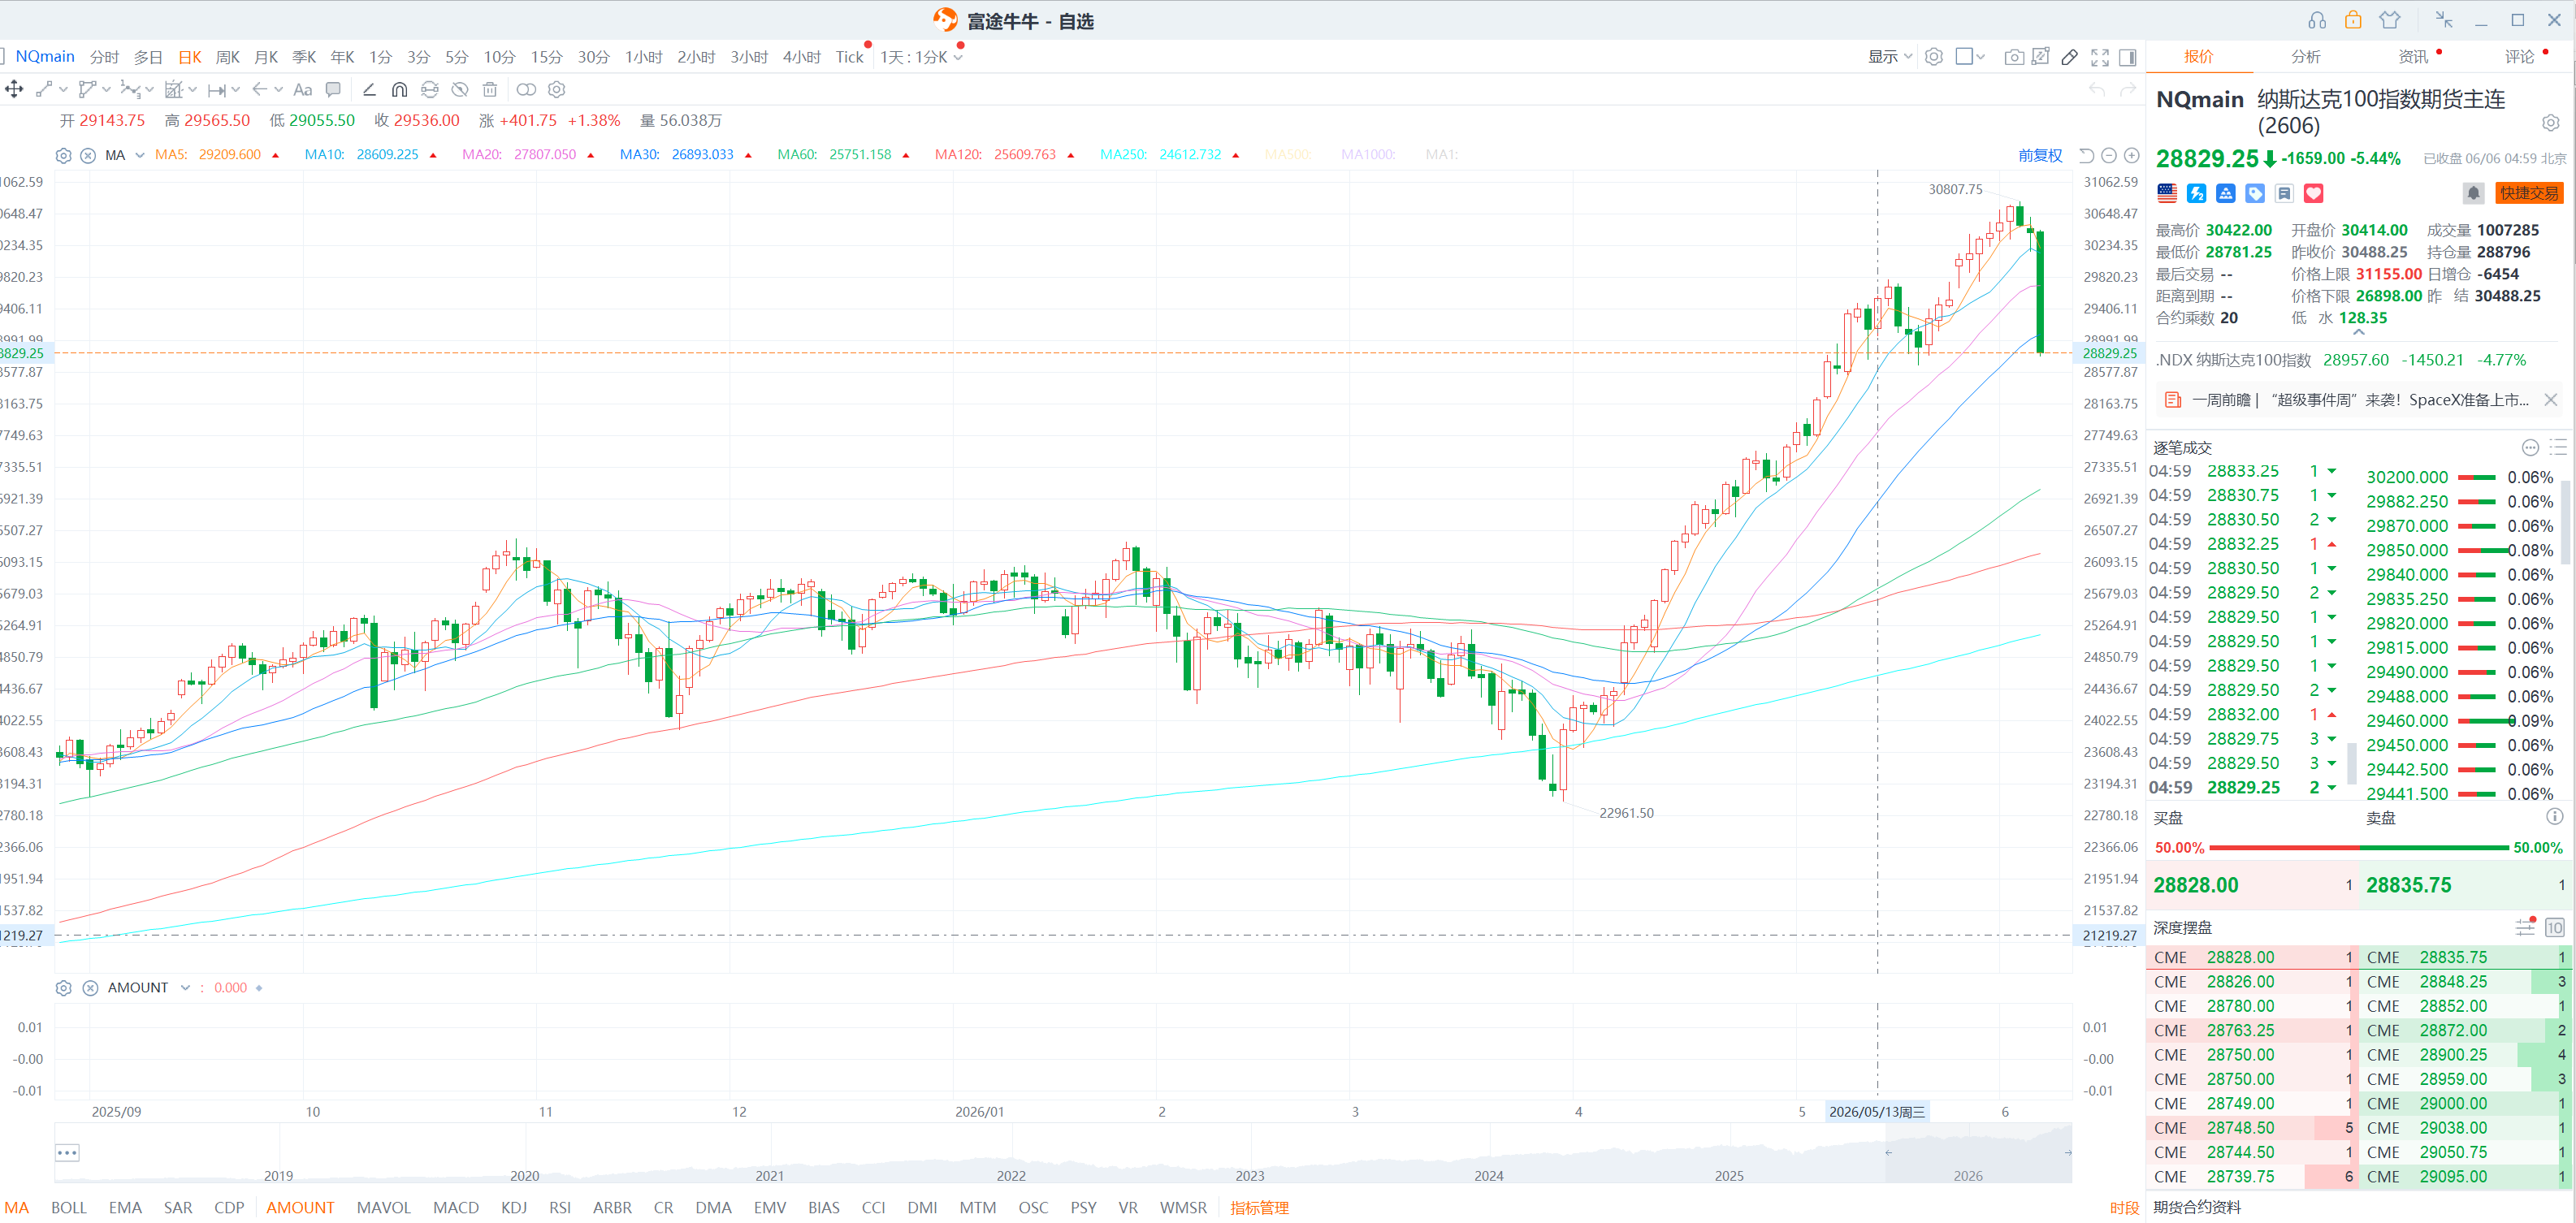Zoom in chart with plus circle icon
Screen dimensions: 2576x1223
[x=2132, y=155]
